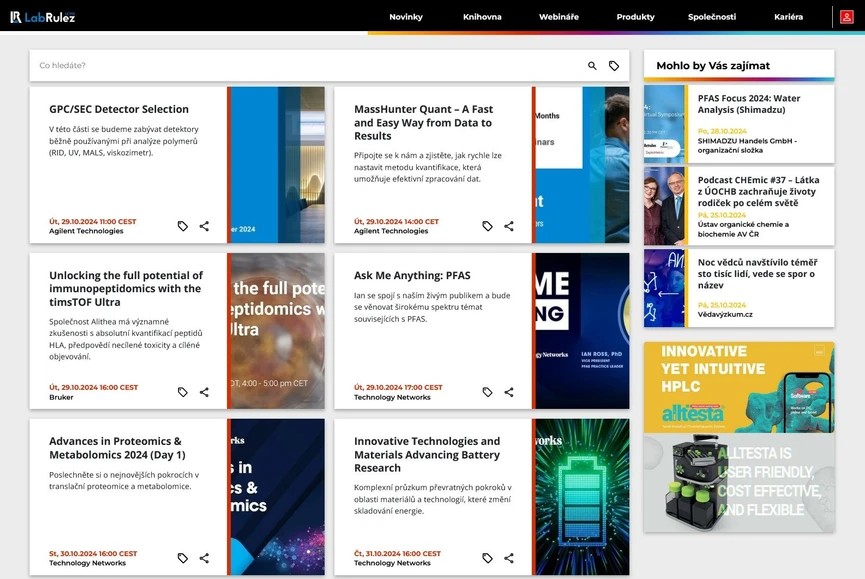Viewport: 865px width, 579px height.
Task: Open Advances in Proteomics & Metabolomics 2024 title
Action: (117, 448)
